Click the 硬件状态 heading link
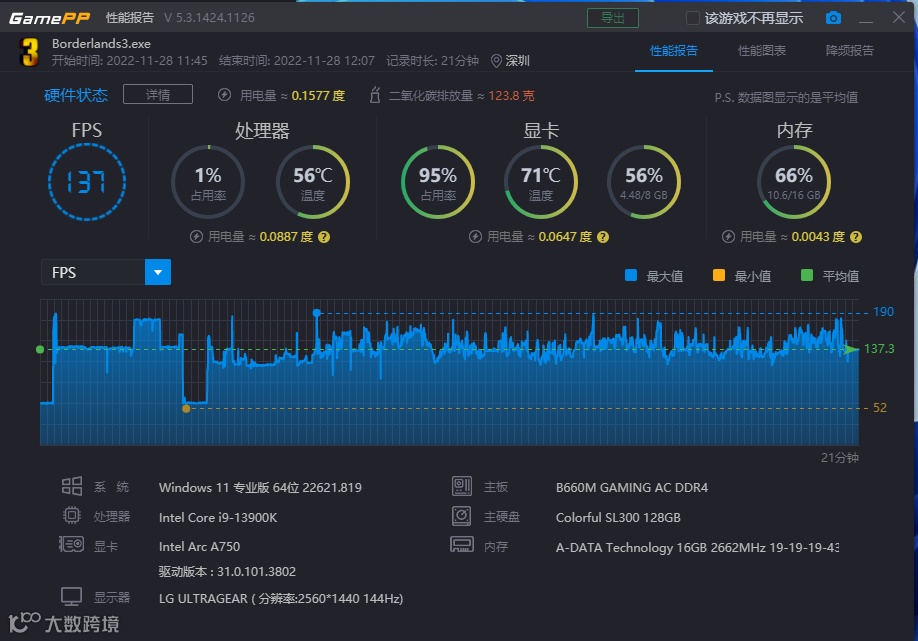The image size is (918, 641). (76, 95)
